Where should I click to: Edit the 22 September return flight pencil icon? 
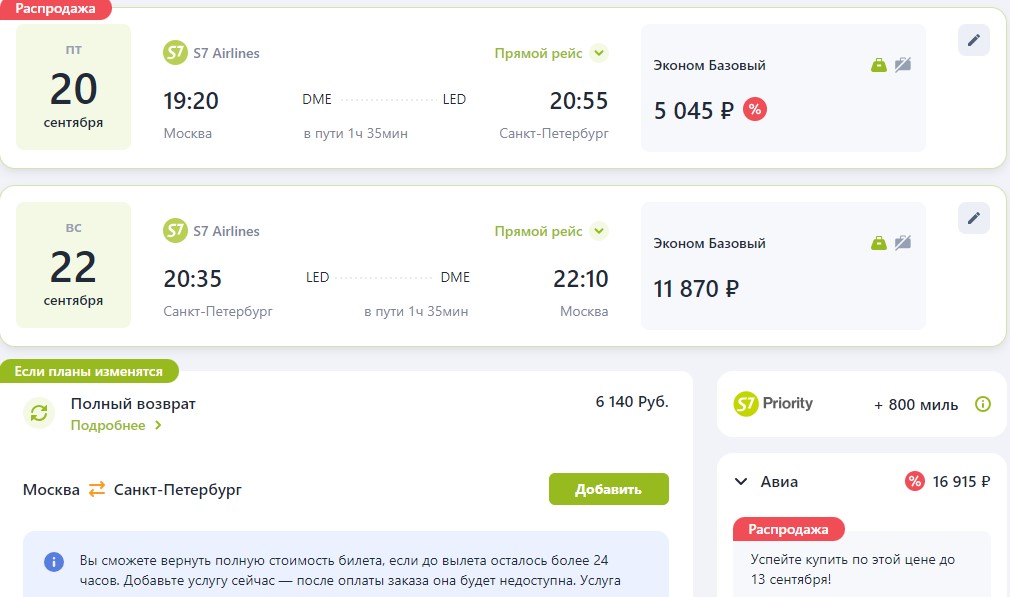(974, 218)
